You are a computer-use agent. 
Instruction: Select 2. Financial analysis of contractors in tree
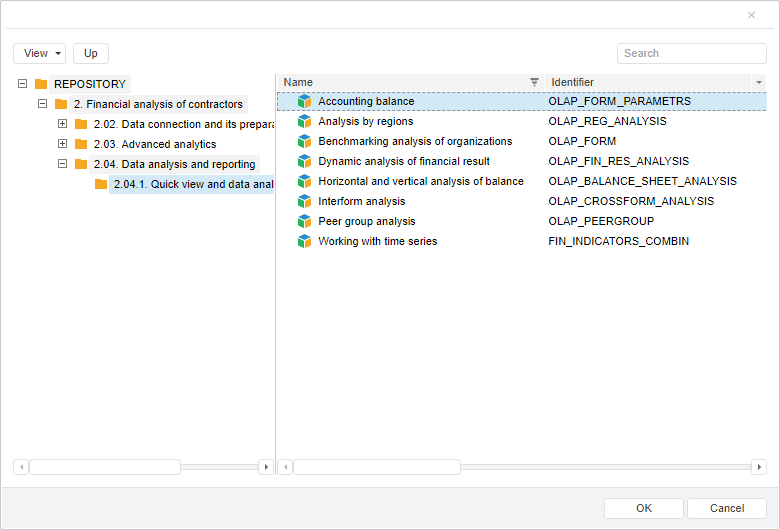[158, 104]
